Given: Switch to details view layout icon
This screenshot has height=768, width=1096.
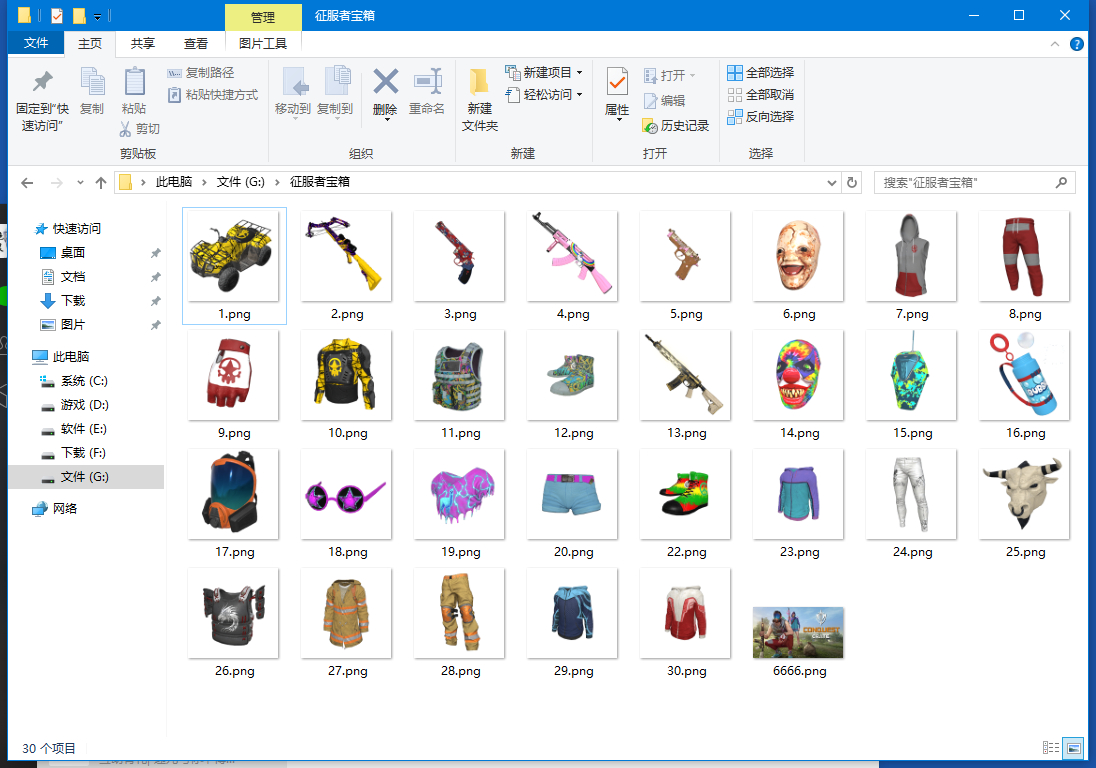Looking at the screenshot, I should click(x=1051, y=748).
